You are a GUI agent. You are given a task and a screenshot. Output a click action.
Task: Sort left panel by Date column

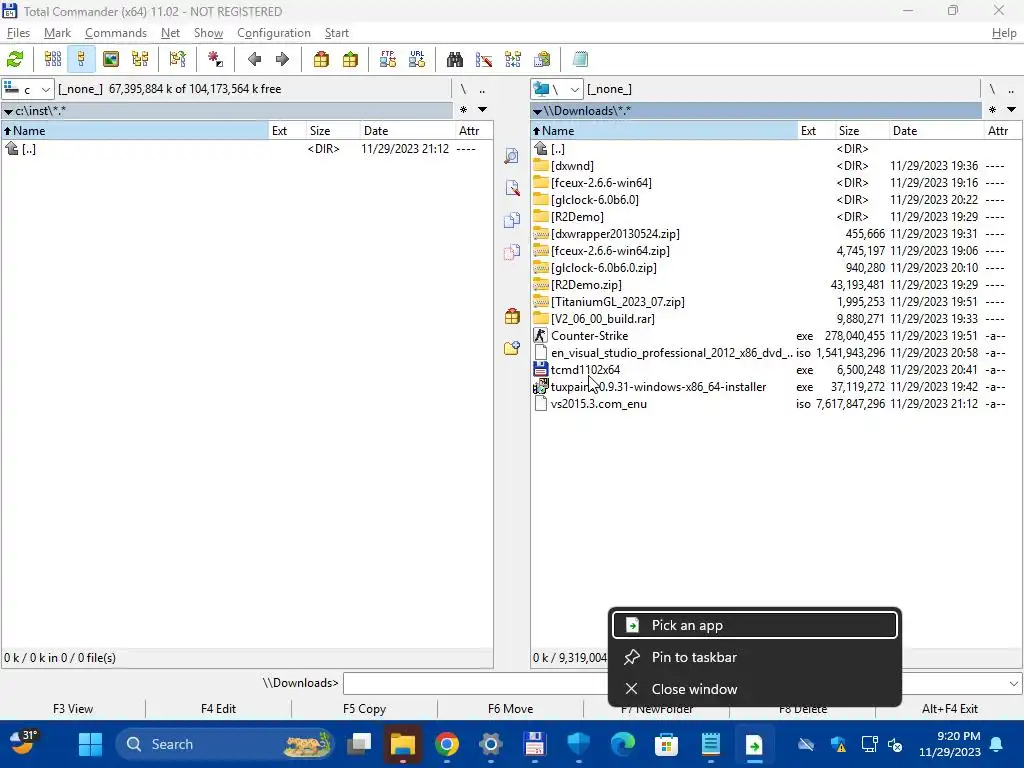pyautogui.click(x=406, y=131)
